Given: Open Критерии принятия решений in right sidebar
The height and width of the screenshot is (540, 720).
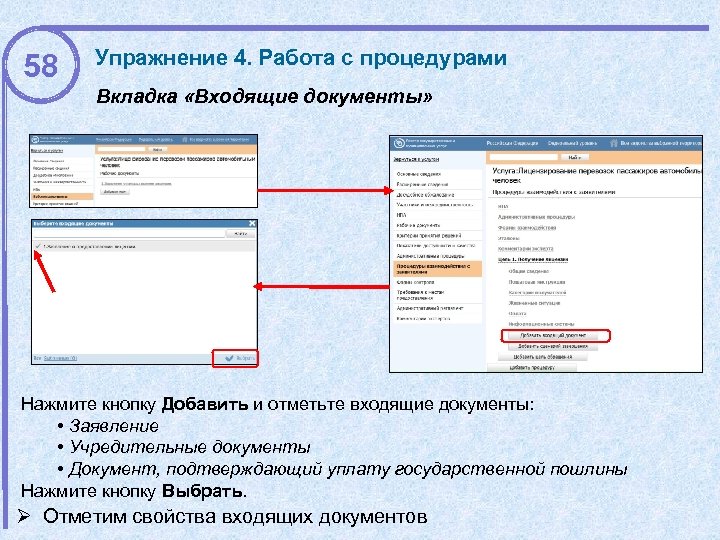Looking at the screenshot, I should 429,236.
